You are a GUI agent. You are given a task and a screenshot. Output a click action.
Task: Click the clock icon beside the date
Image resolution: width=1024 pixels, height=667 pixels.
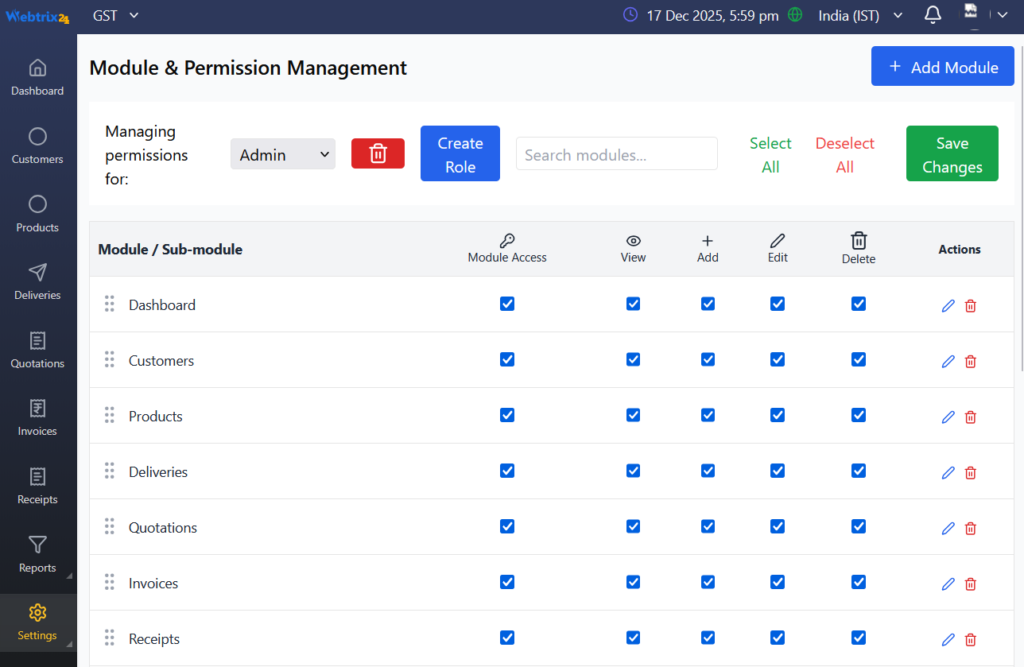(x=630, y=14)
